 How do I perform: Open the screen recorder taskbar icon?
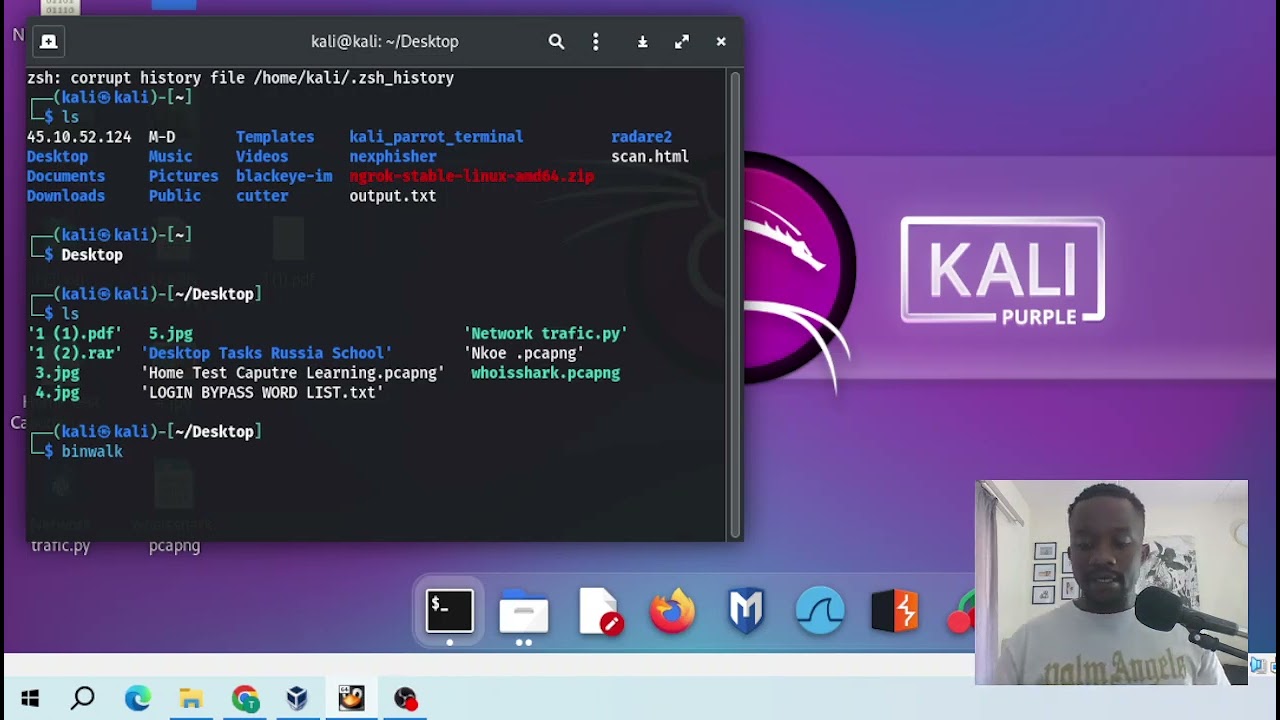405,698
